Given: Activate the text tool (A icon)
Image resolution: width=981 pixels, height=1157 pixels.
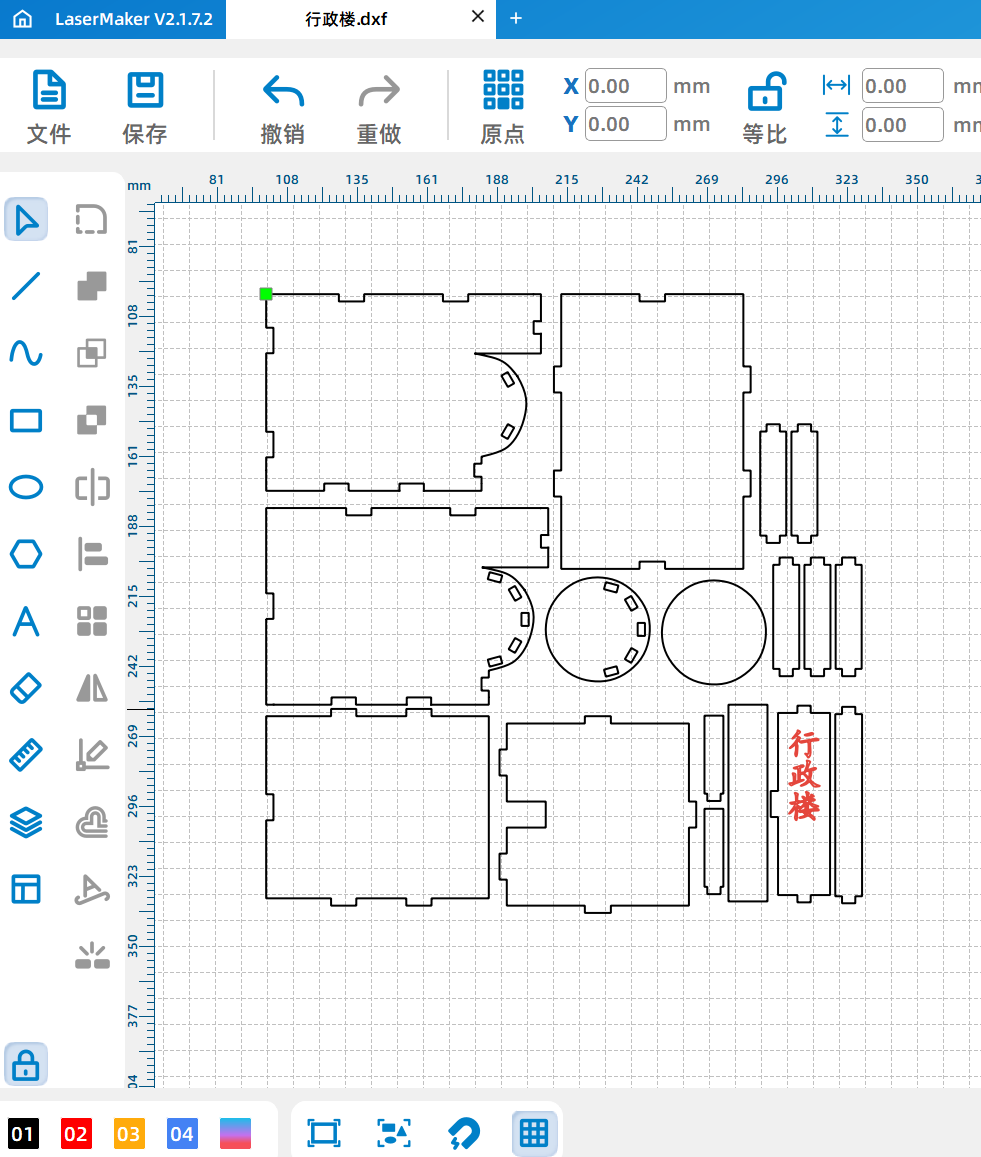Looking at the screenshot, I should (26, 621).
